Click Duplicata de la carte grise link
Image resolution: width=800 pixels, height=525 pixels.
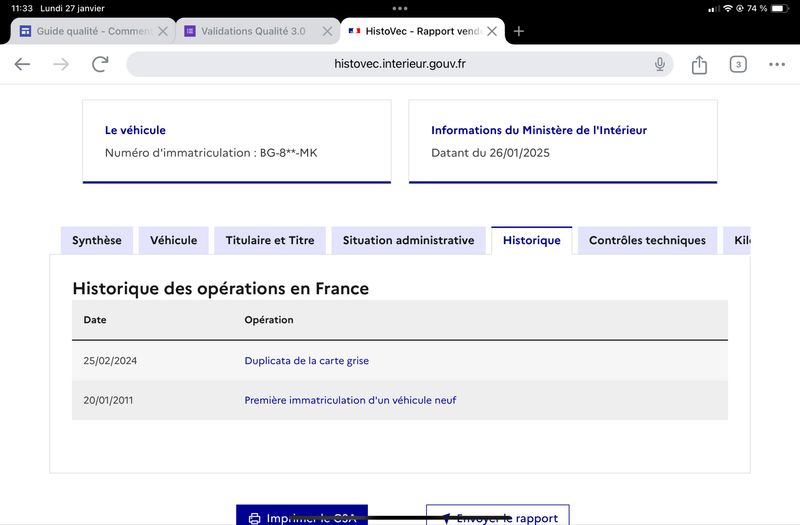(x=306, y=361)
